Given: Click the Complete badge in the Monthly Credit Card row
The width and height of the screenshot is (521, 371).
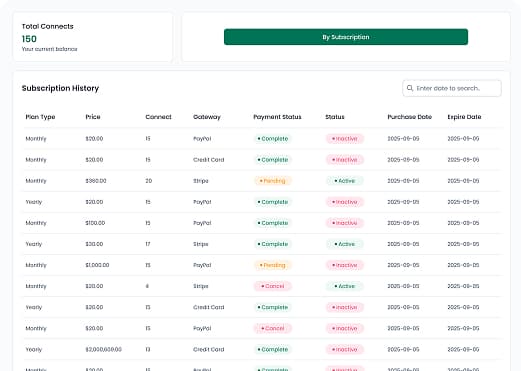Looking at the screenshot, I should pos(273,160).
